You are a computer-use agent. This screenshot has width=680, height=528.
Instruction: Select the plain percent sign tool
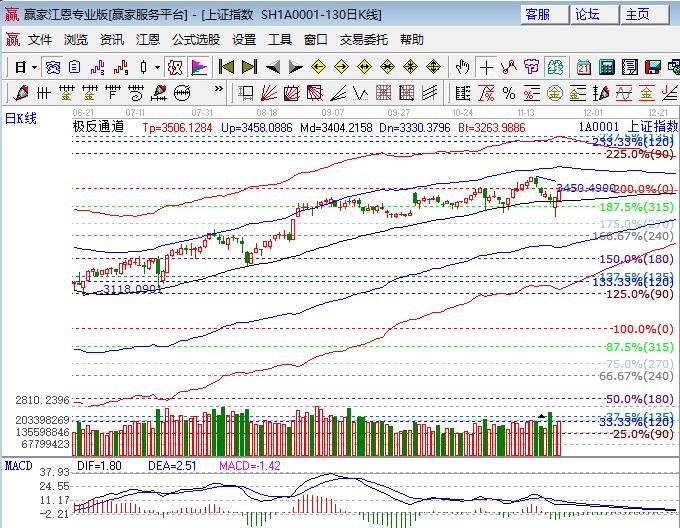click(508, 93)
